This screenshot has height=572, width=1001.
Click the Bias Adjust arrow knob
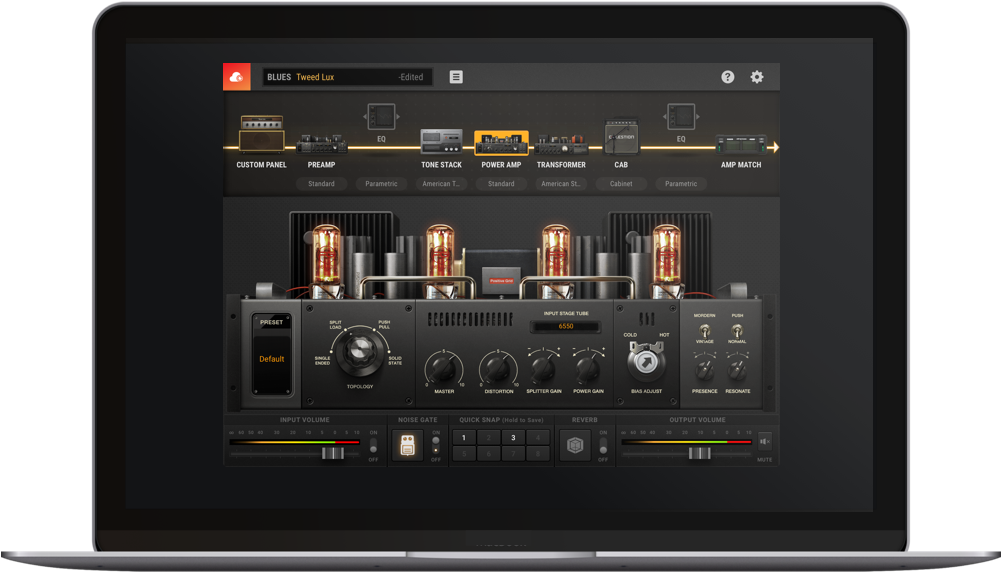tap(646, 362)
